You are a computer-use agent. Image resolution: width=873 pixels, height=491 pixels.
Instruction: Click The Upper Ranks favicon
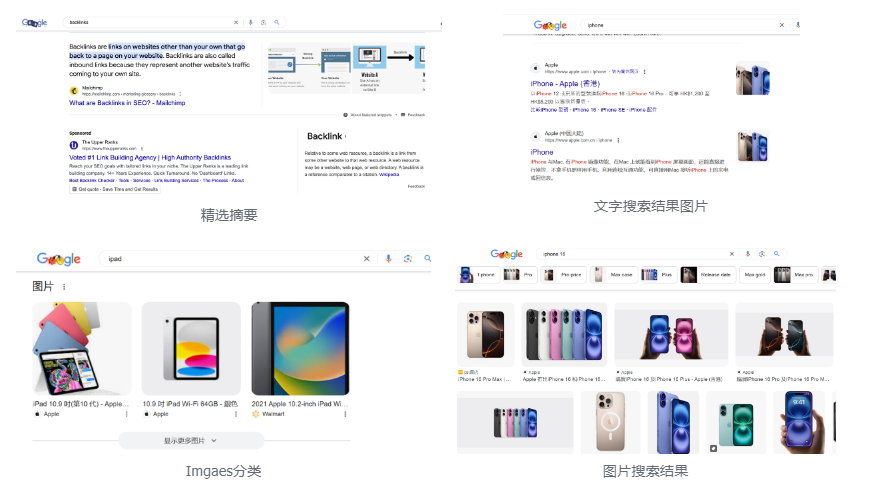pos(73,145)
